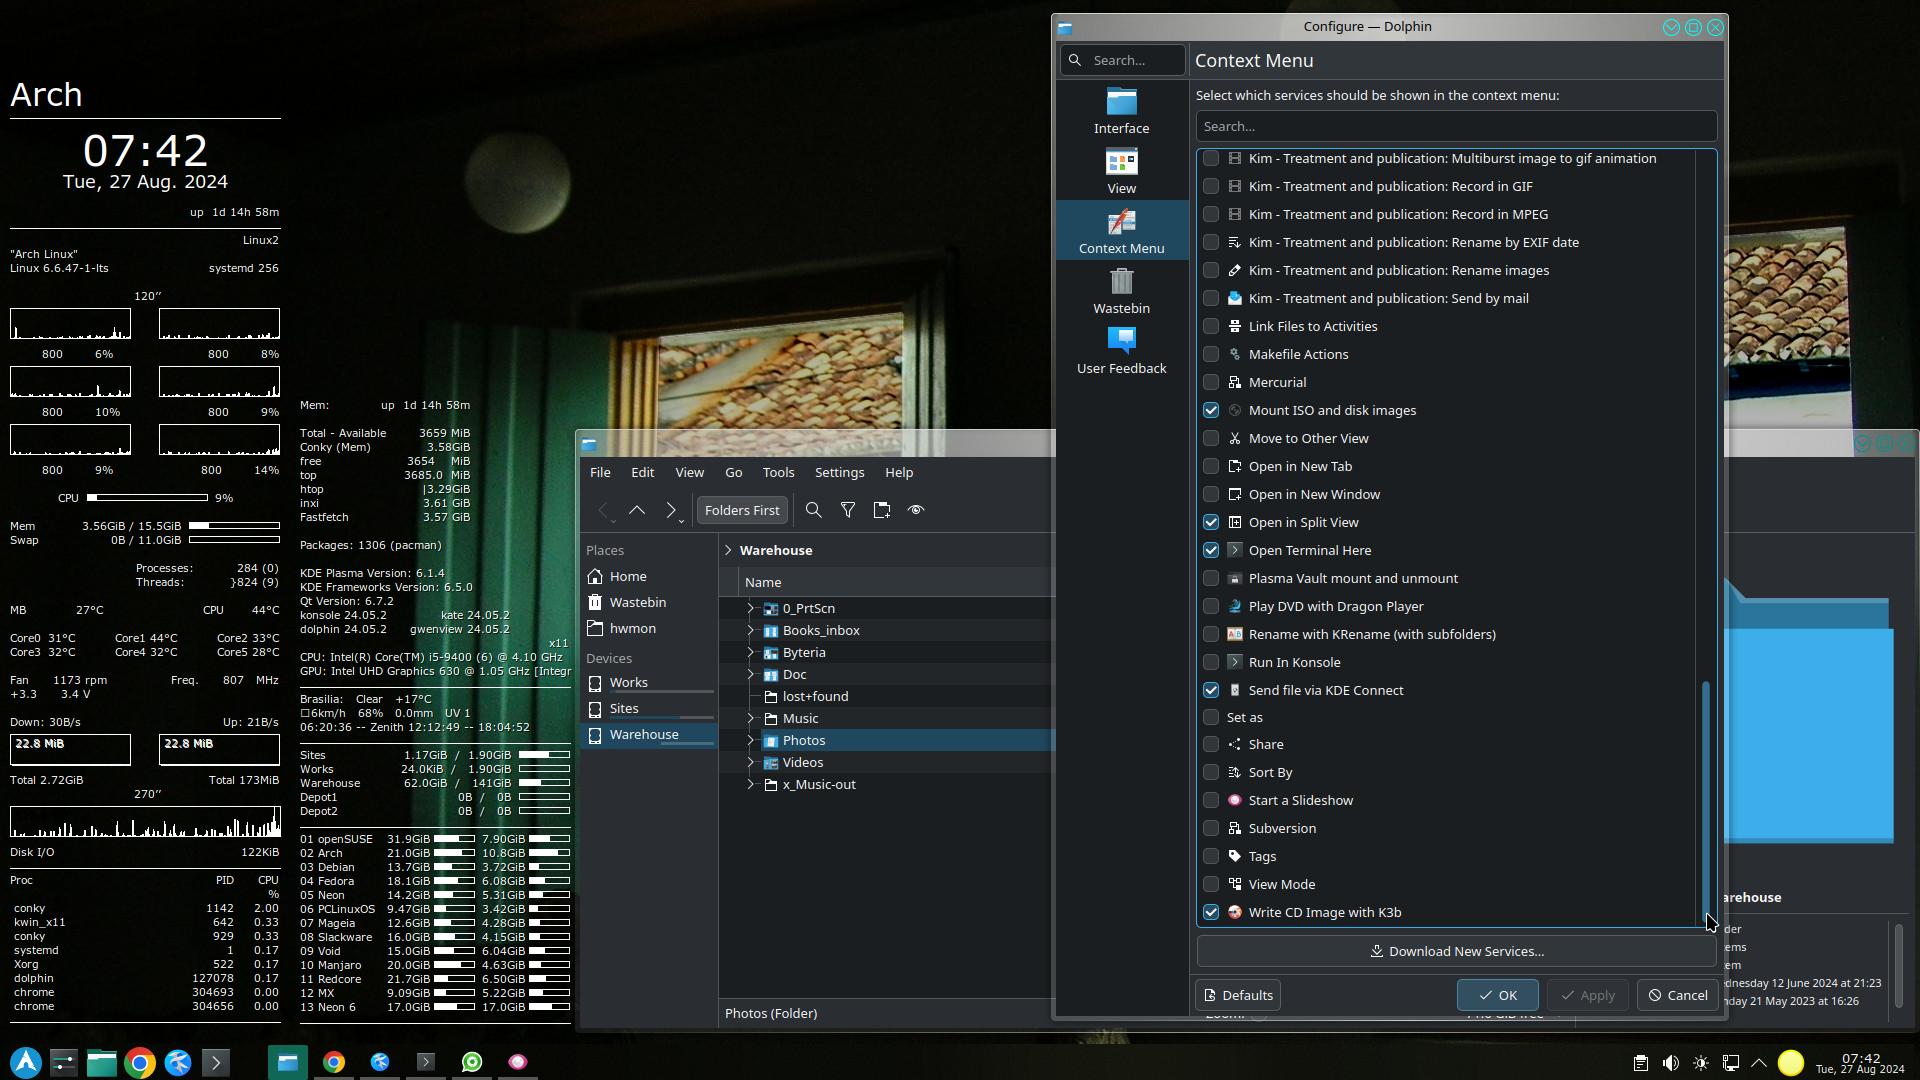
Task: Toggle hidden files with eye icon
Action: click(916, 510)
